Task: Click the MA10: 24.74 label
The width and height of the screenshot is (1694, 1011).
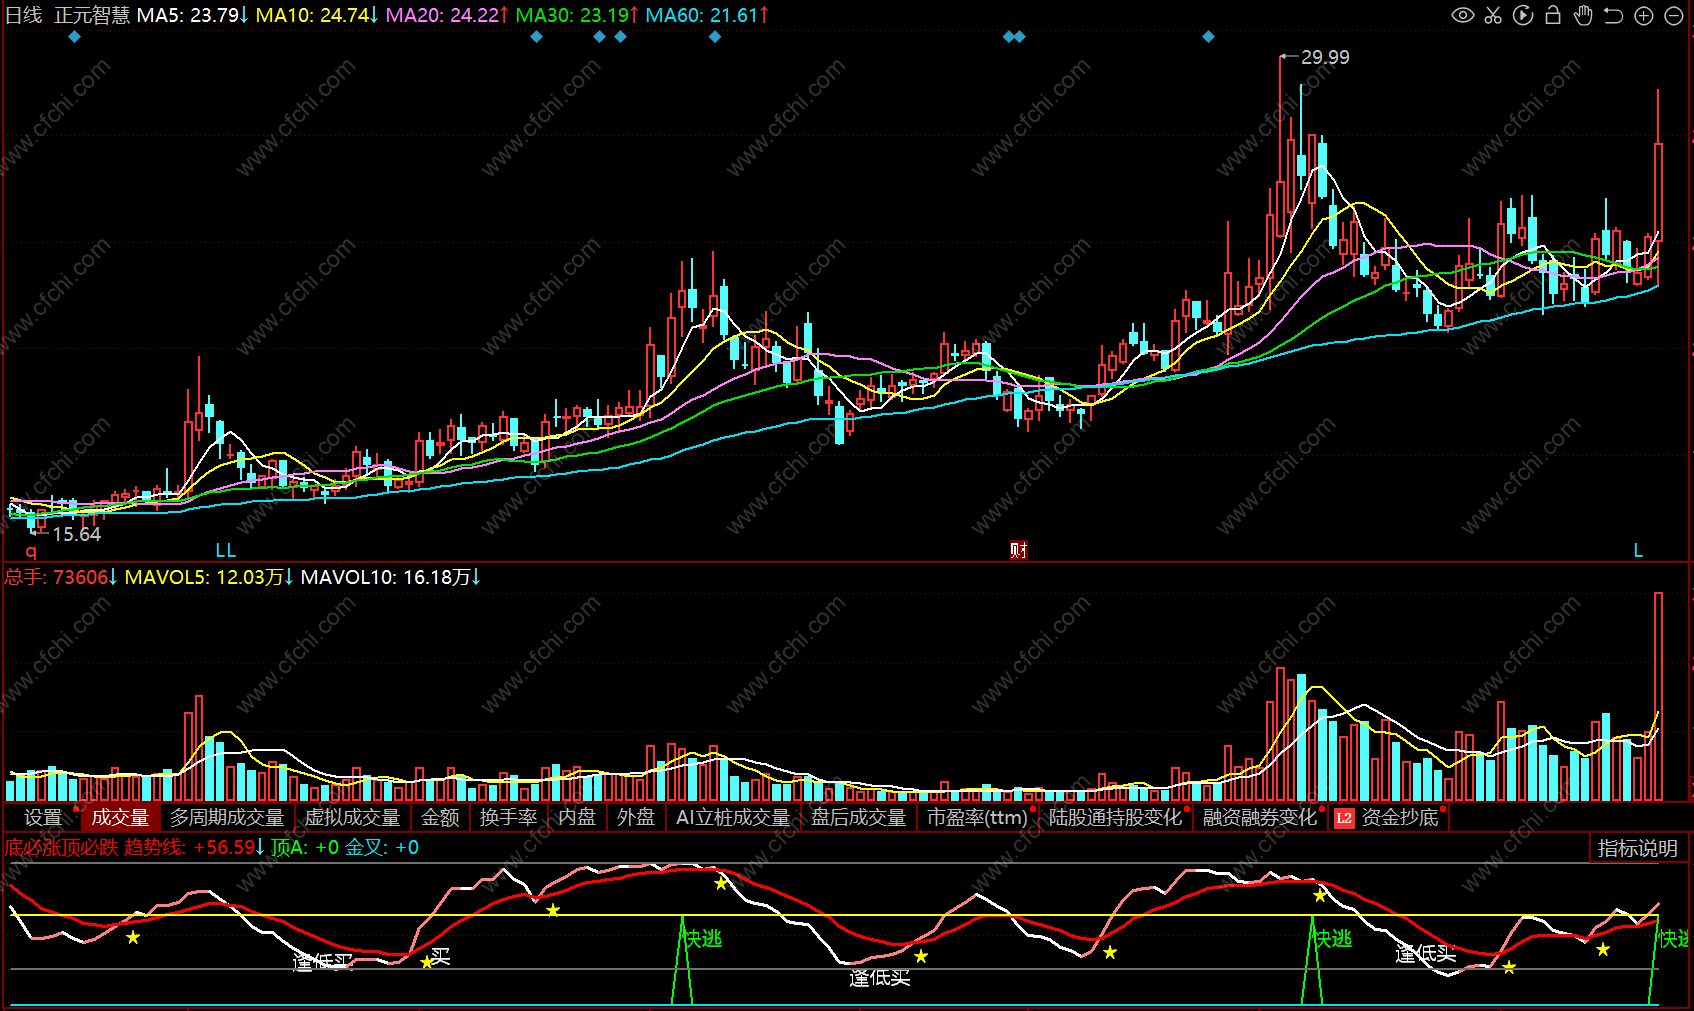Action: [318, 15]
